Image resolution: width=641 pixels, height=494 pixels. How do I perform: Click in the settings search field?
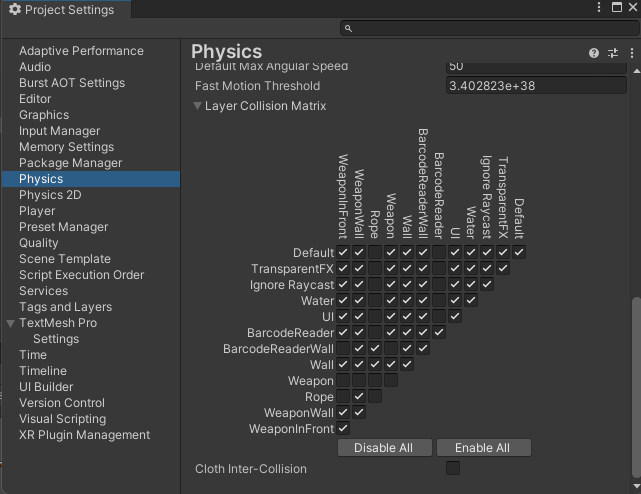click(490, 28)
